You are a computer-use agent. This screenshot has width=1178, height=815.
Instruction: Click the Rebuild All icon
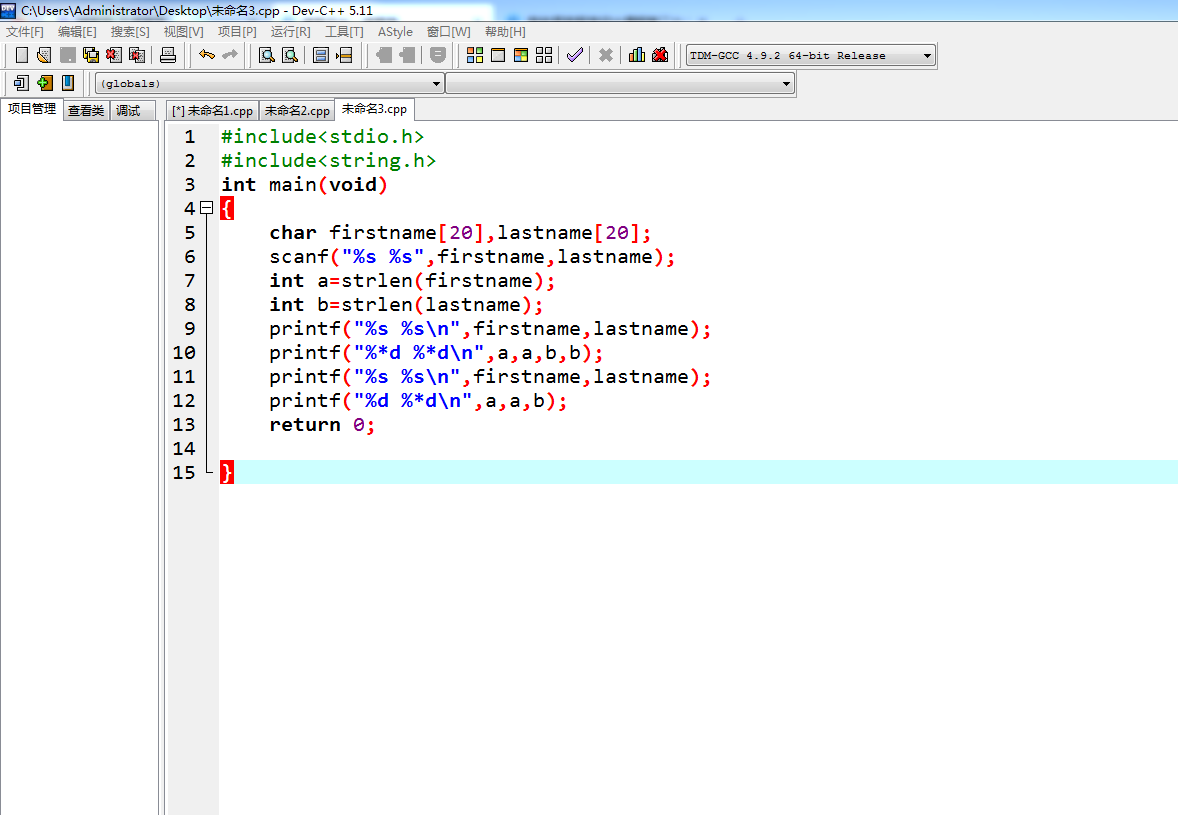[544, 55]
